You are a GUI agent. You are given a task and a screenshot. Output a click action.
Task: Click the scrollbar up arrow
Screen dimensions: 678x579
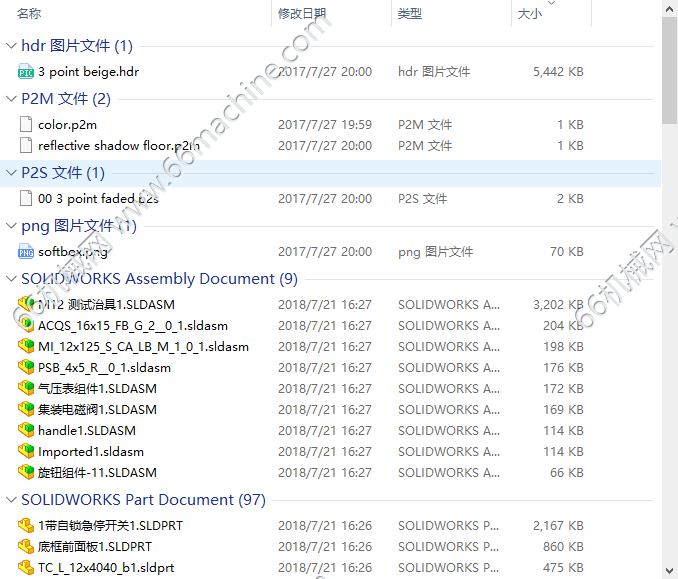pos(670,9)
